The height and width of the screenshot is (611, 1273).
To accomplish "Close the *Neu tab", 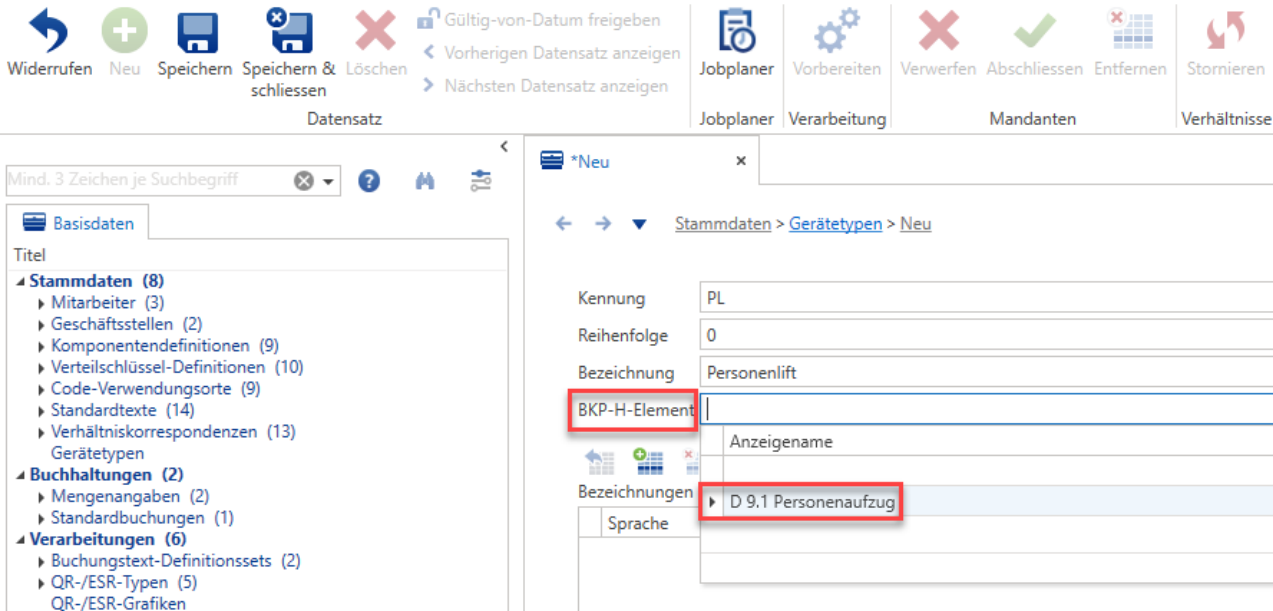I will click(741, 161).
